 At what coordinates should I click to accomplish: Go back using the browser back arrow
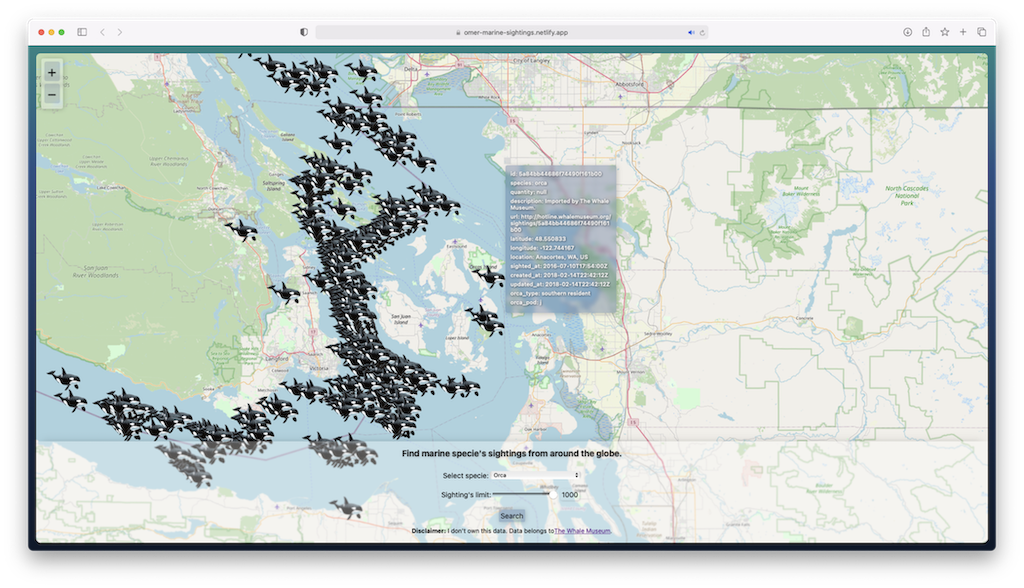[x=102, y=31]
